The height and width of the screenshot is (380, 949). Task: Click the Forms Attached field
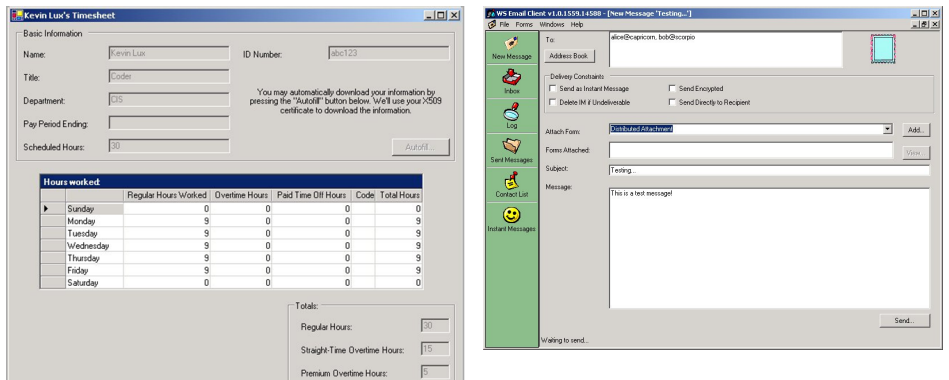[x=750, y=150]
